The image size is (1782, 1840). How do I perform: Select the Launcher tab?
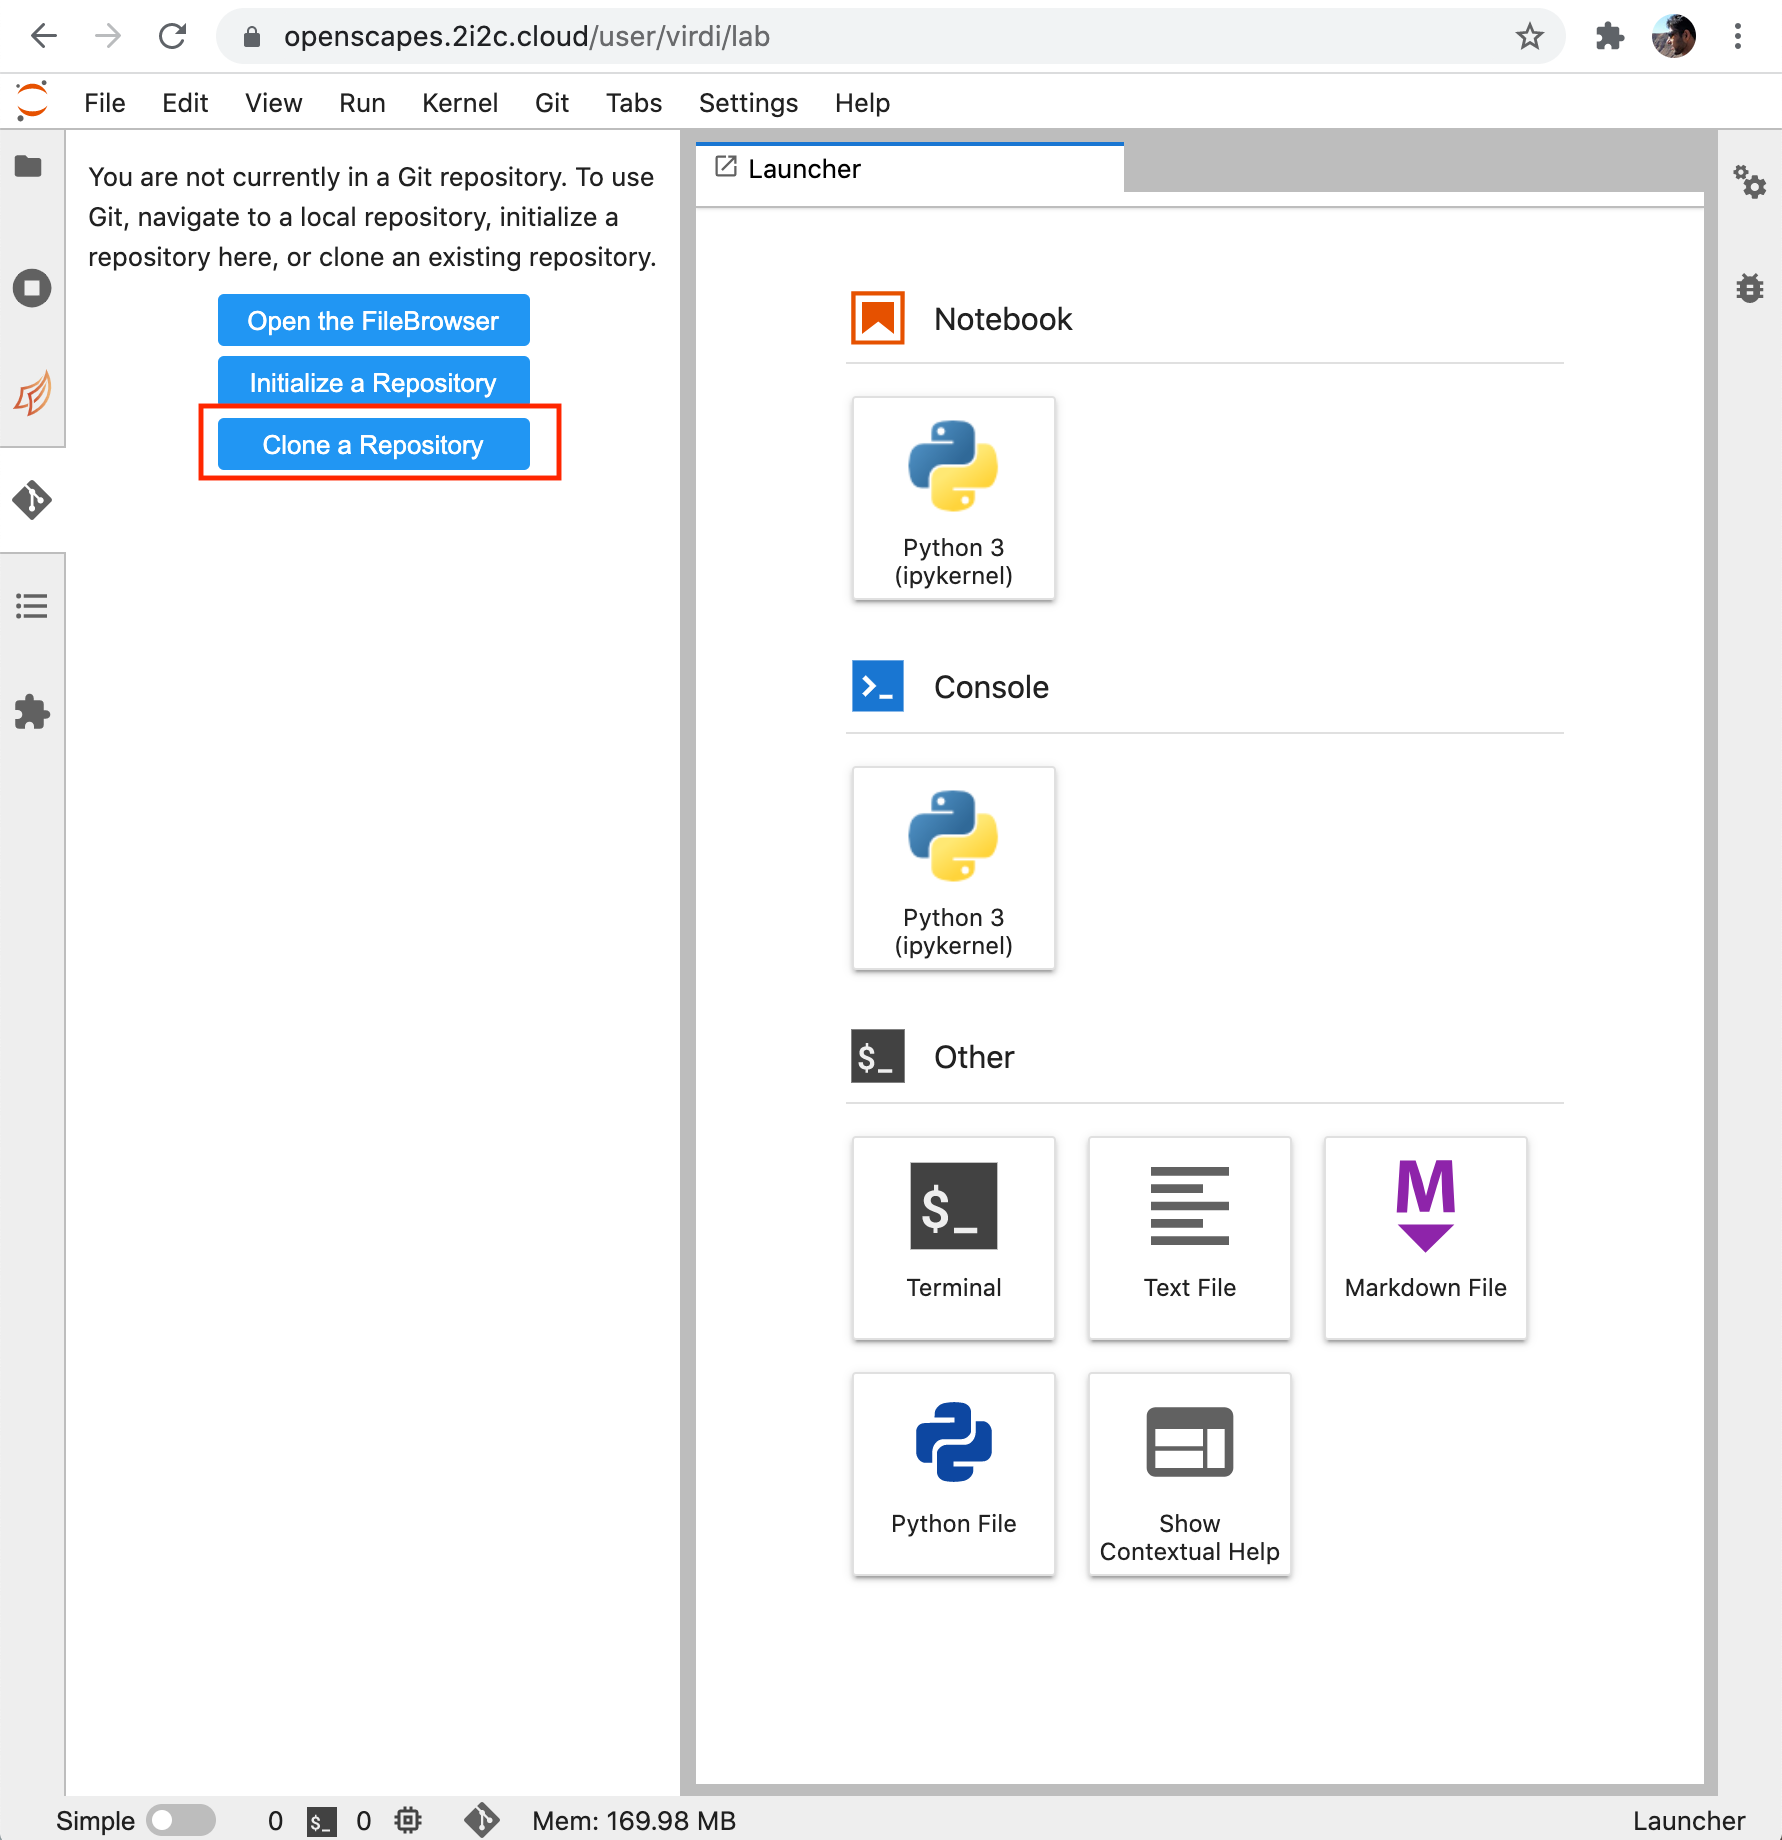(x=804, y=169)
